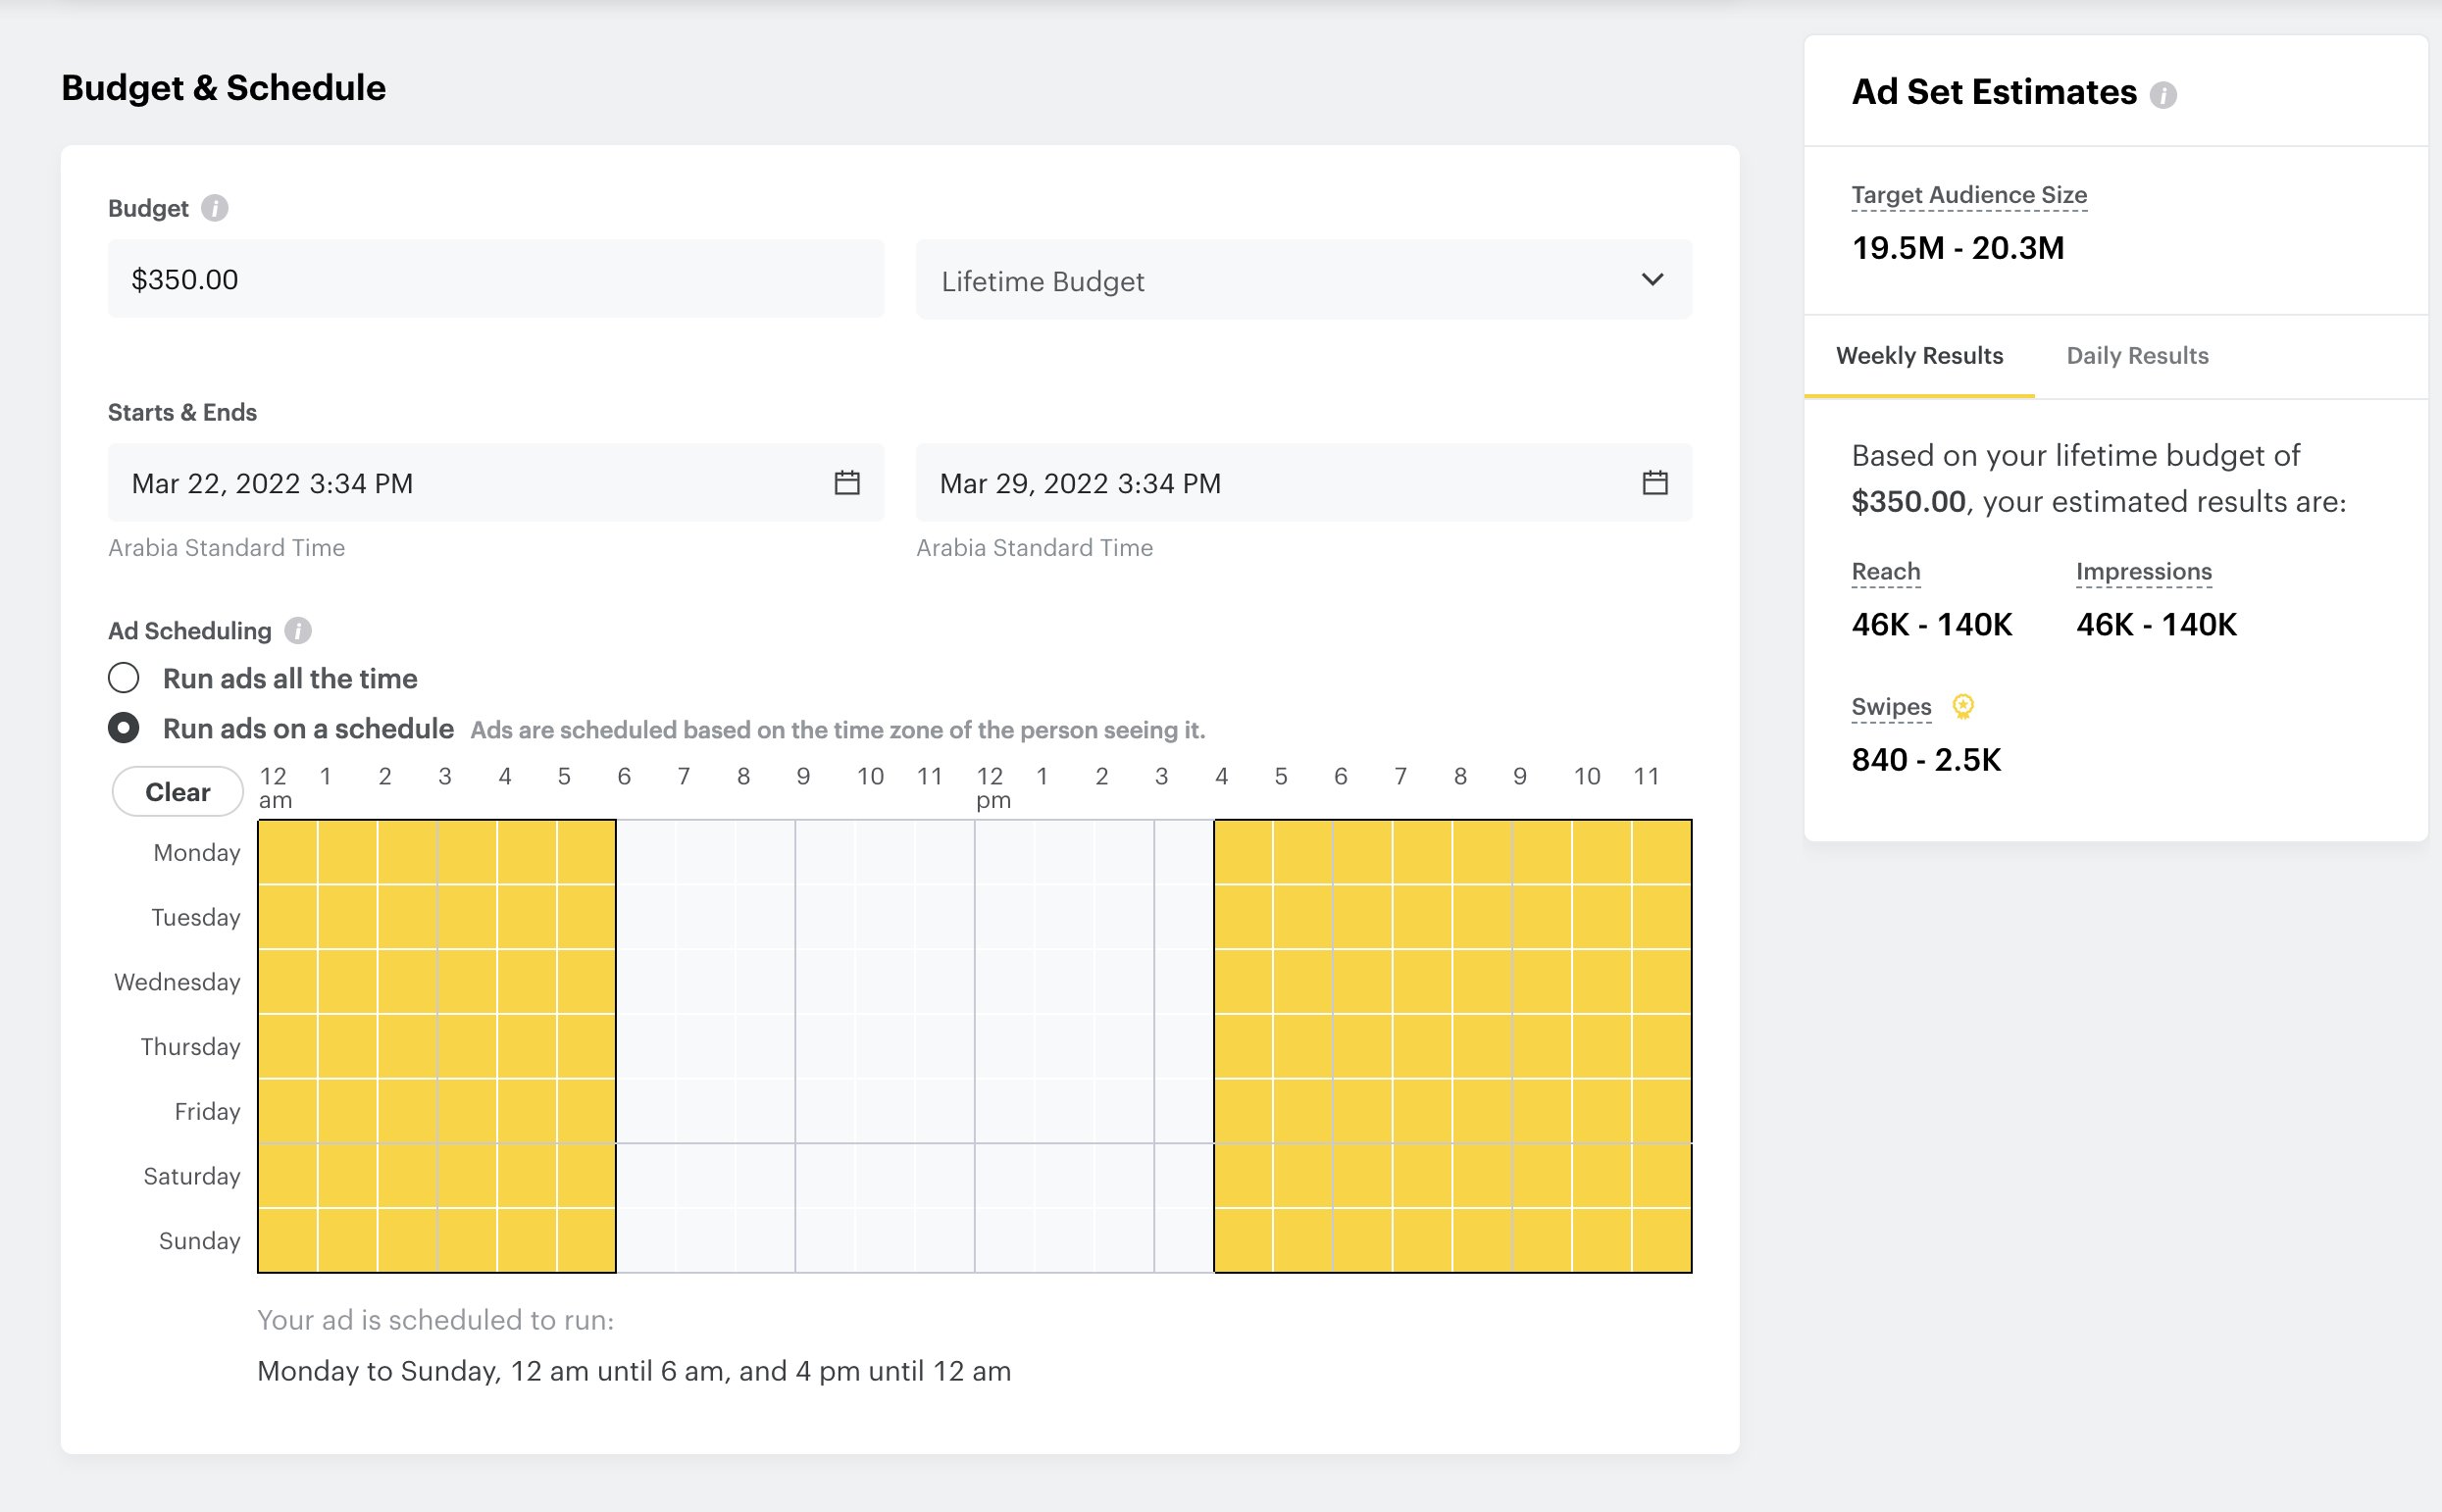The height and width of the screenshot is (1512, 2442).
Task: Click the Wednesday row label
Action: pyautogui.click(x=177, y=982)
